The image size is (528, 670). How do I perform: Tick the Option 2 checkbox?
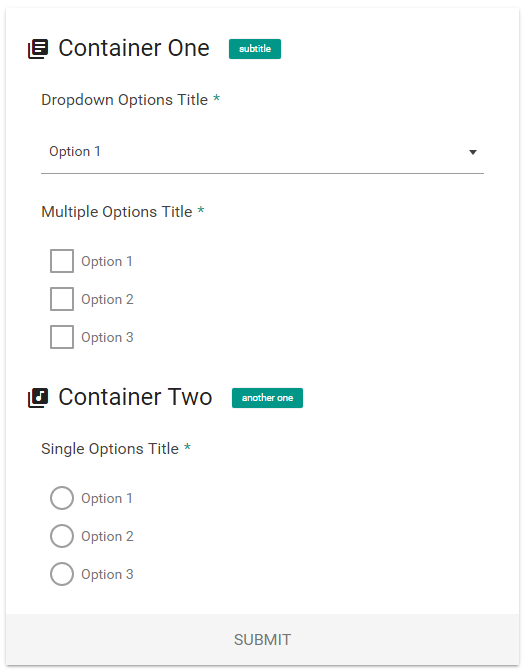(x=62, y=299)
